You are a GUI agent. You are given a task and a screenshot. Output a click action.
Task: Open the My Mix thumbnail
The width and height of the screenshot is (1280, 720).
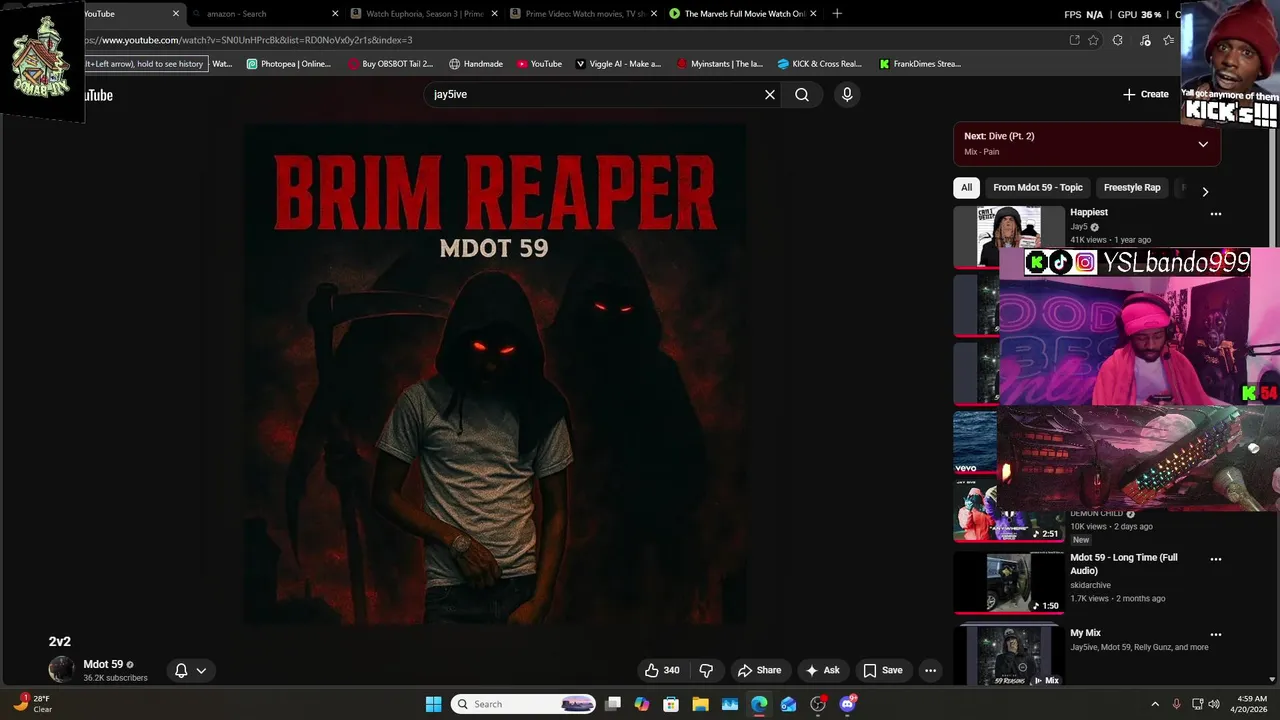pyautogui.click(x=1009, y=655)
